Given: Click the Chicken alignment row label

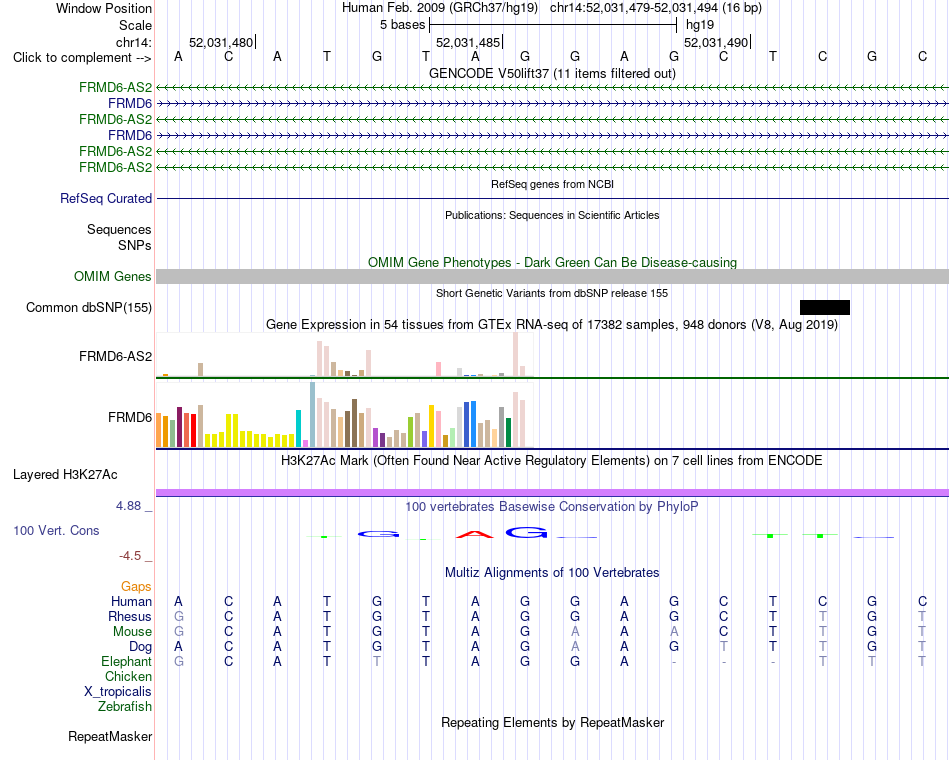Looking at the screenshot, I should pyautogui.click(x=128, y=676).
